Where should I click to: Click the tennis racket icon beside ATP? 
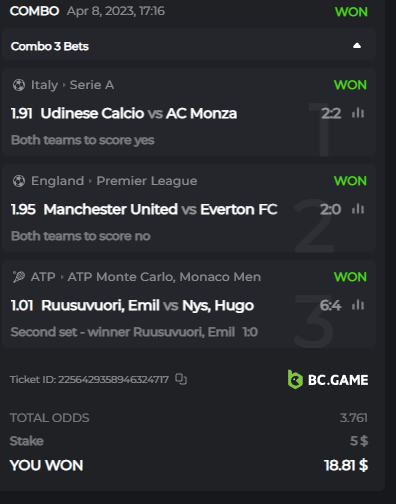pos(19,277)
